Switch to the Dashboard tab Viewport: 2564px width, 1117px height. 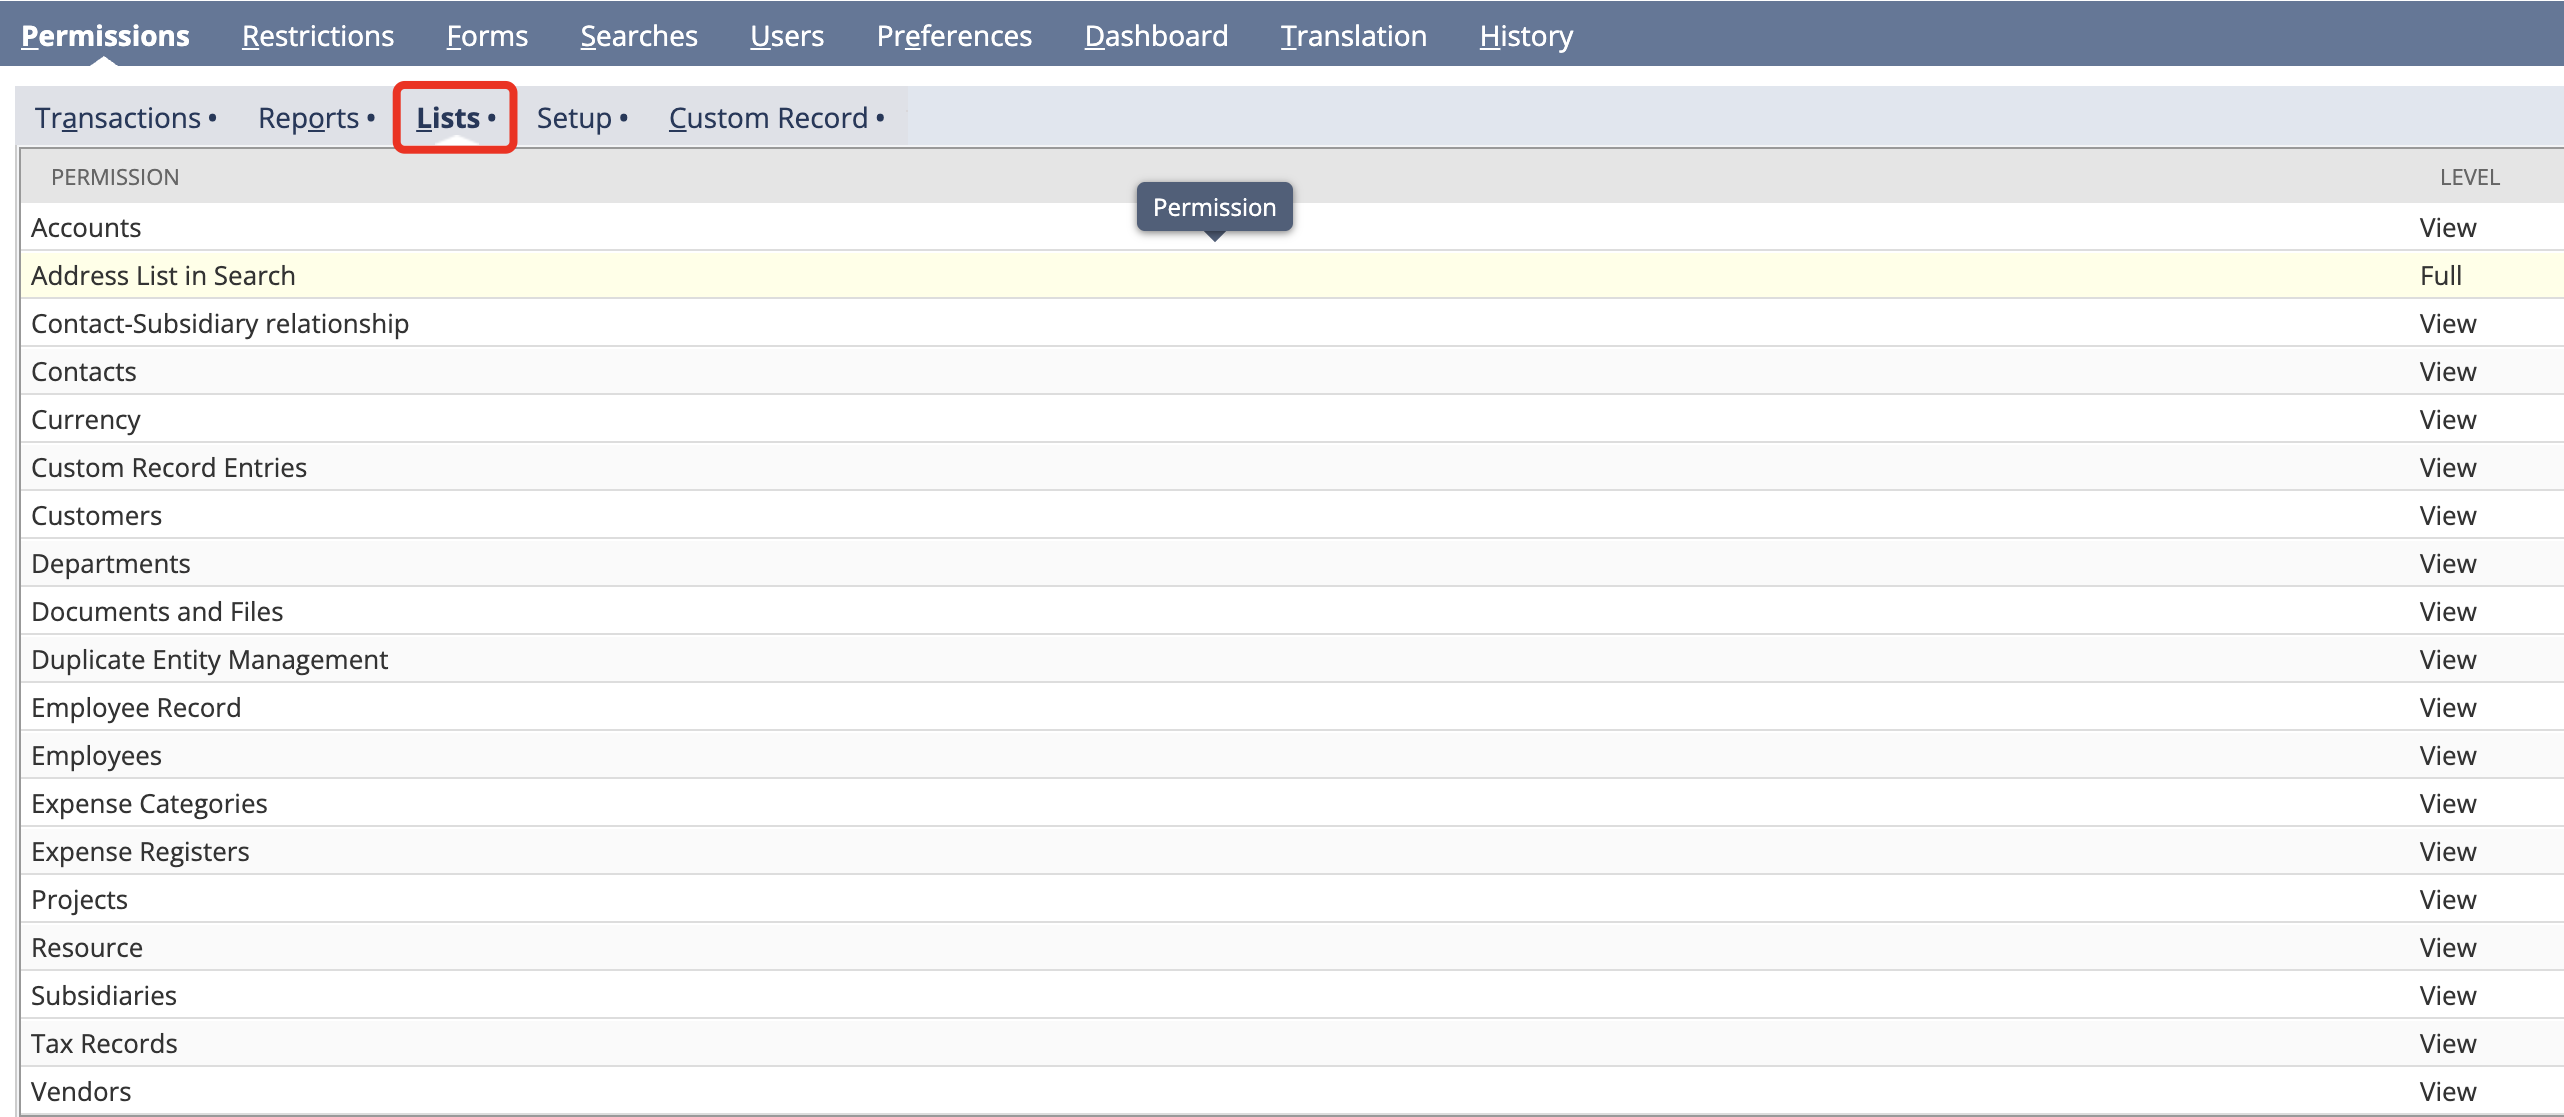pyautogui.click(x=1155, y=36)
